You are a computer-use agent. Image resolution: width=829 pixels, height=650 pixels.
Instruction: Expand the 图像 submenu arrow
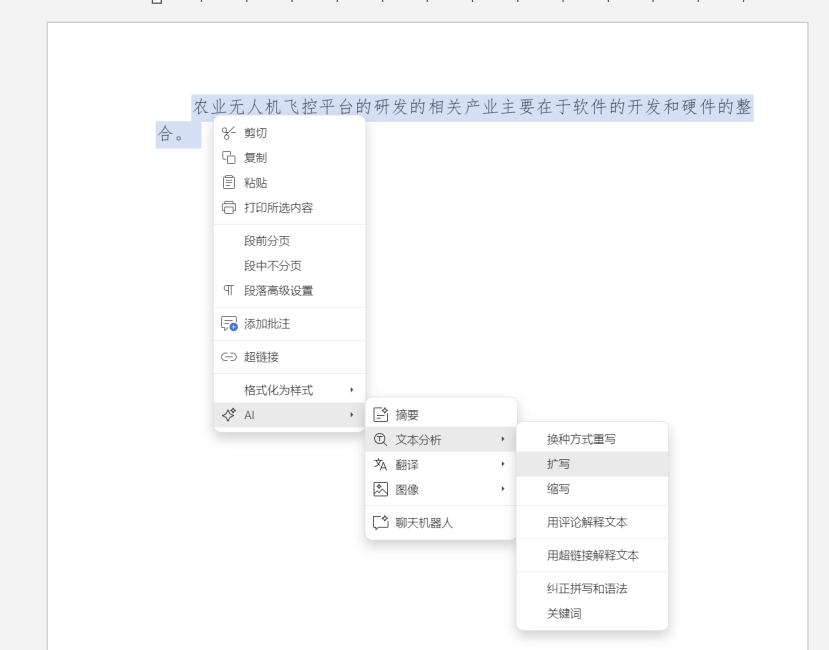tap(503, 489)
